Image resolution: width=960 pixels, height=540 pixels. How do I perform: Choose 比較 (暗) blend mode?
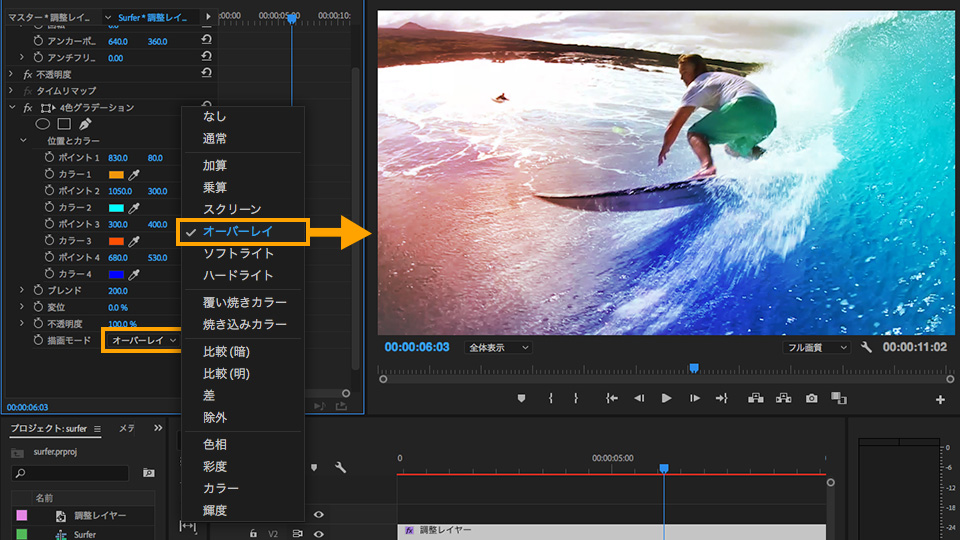[x=243, y=351]
